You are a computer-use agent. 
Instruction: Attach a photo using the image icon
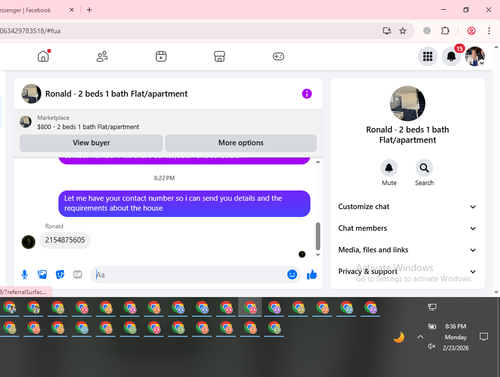pyautogui.click(x=42, y=275)
